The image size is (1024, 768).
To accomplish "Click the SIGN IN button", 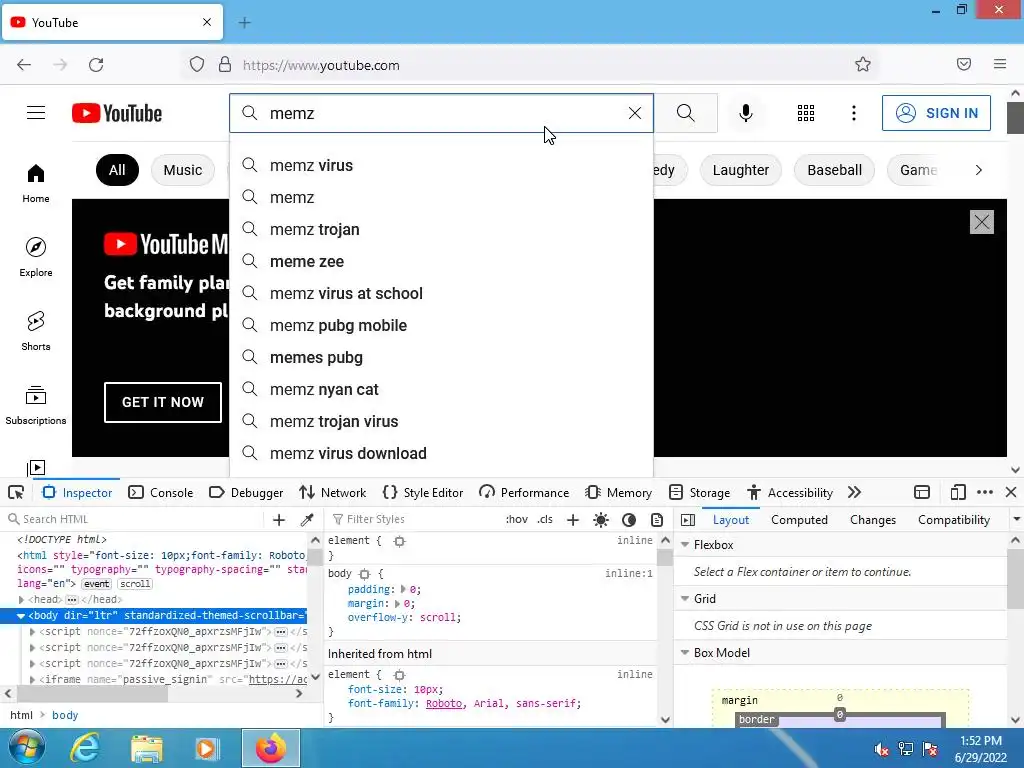I will pyautogui.click(x=936, y=113).
